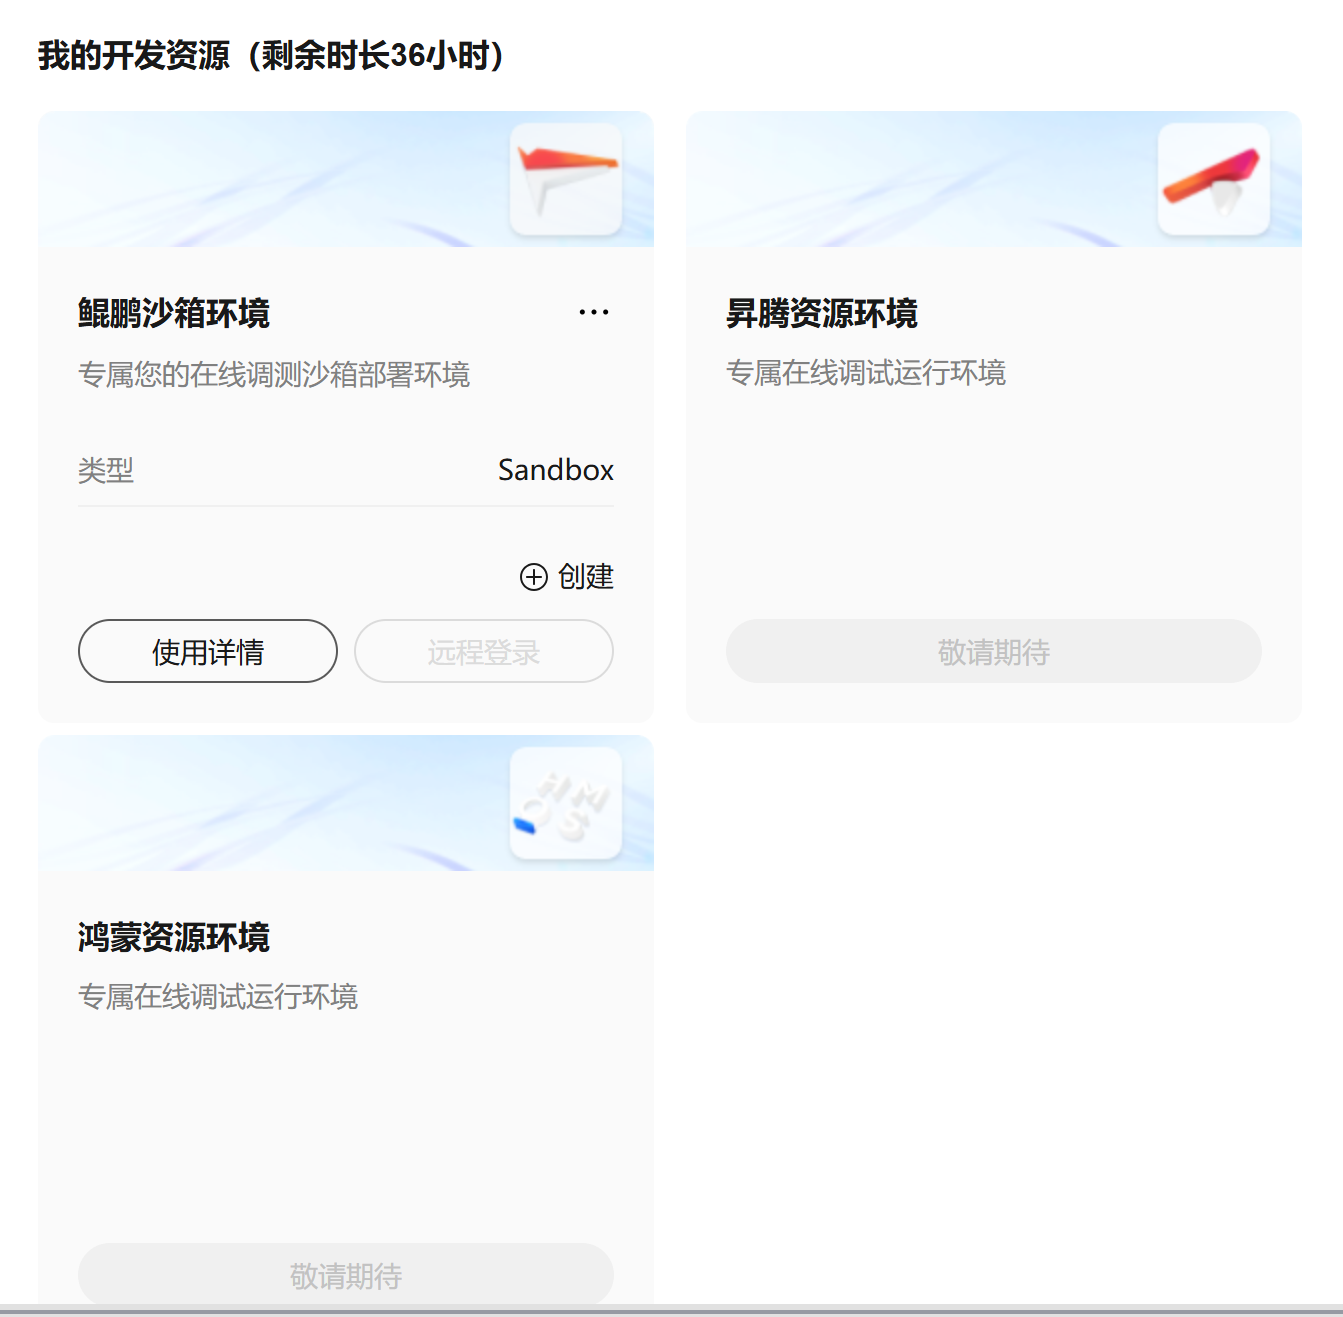Open the three-dot menu on 鲲鹏沙箱环境 card
1343x1317 pixels.
594,312
